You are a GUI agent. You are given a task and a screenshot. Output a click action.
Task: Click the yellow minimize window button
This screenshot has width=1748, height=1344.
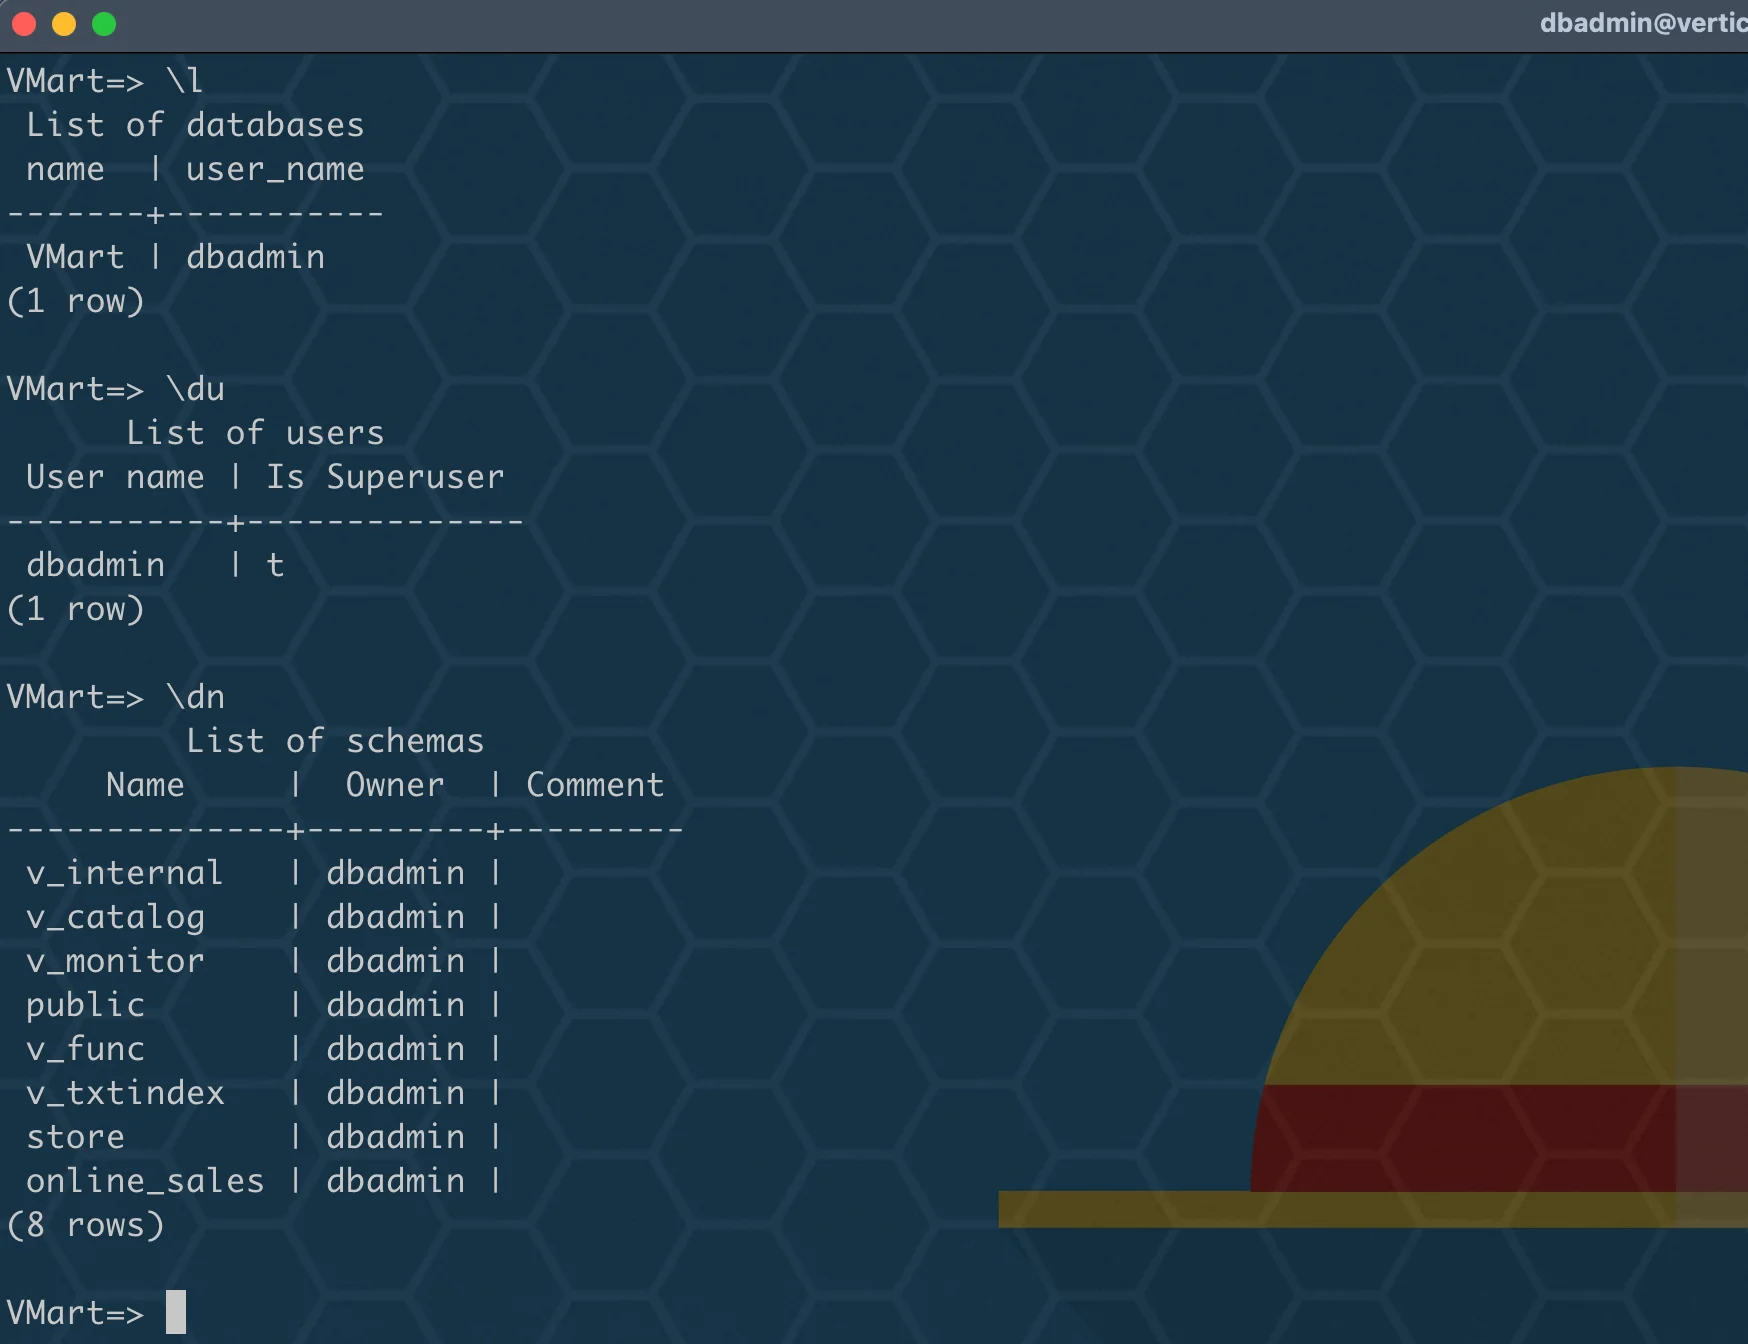64,24
